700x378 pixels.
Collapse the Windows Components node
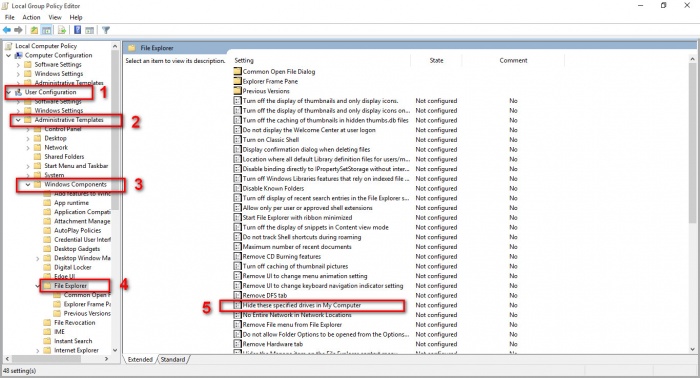click(28, 184)
